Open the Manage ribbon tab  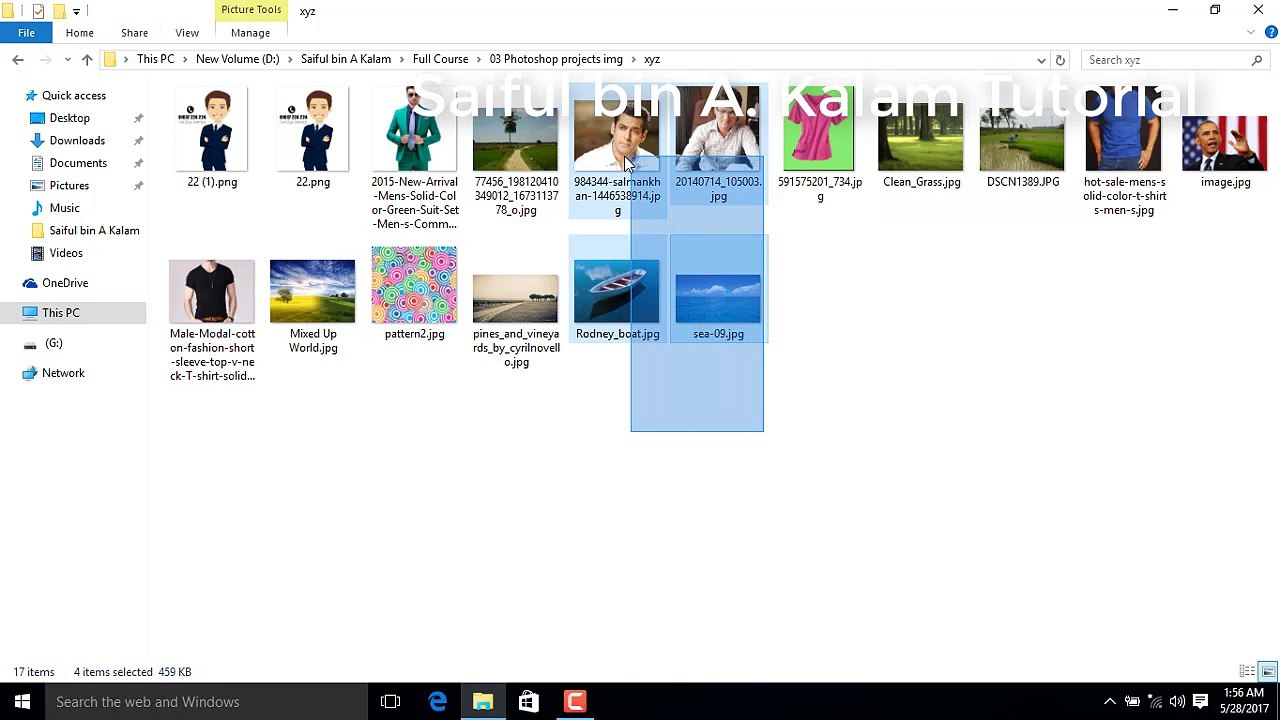coord(250,33)
